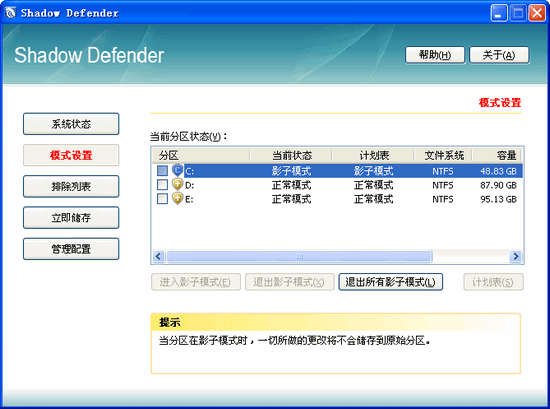Close the Shadow Defender window
Image resolution: width=550 pixels, height=409 pixels.
point(537,13)
